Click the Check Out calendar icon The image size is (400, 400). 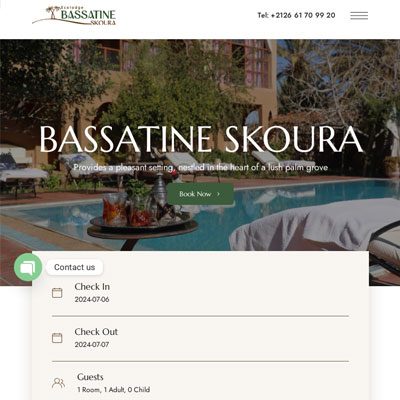[57, 338]
